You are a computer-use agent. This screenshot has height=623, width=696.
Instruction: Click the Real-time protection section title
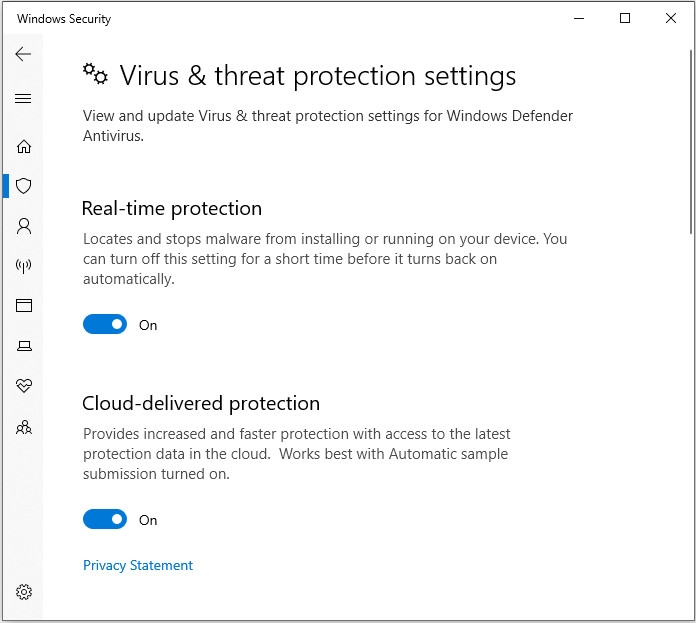tap(172, 209)
